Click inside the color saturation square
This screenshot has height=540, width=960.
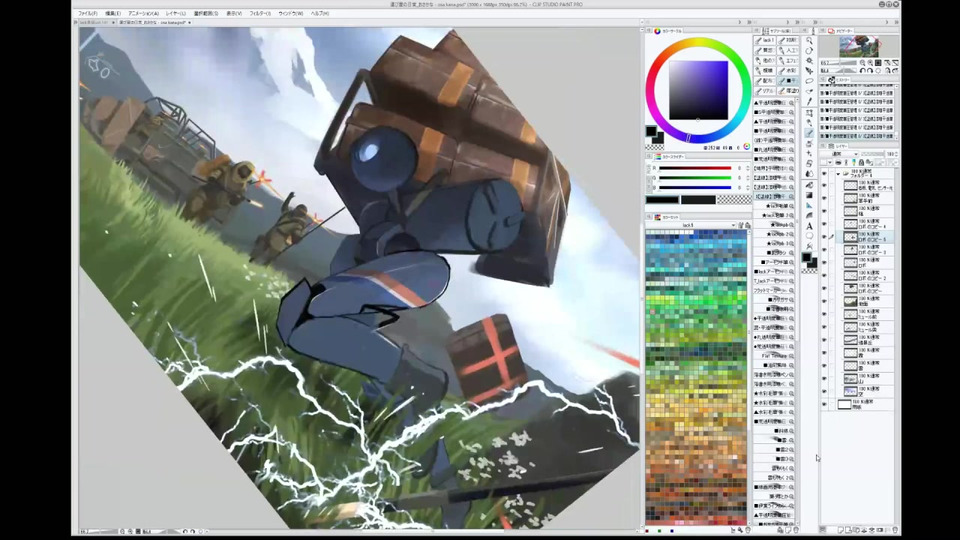click(699, 90)
